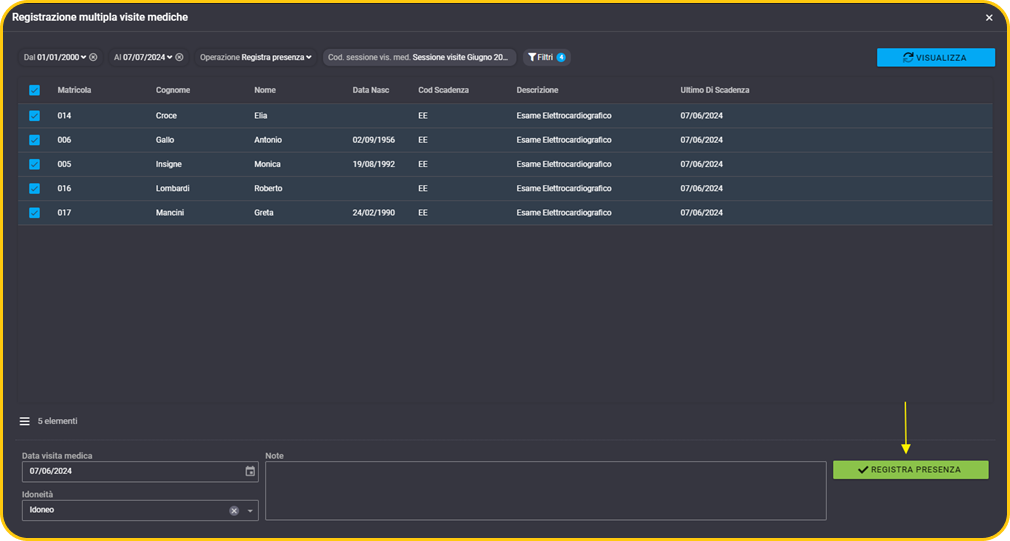This screenshot has width=1010, height=541.
Task: Click the REGISTRA PRESENZA button
Action: (910, 470)
